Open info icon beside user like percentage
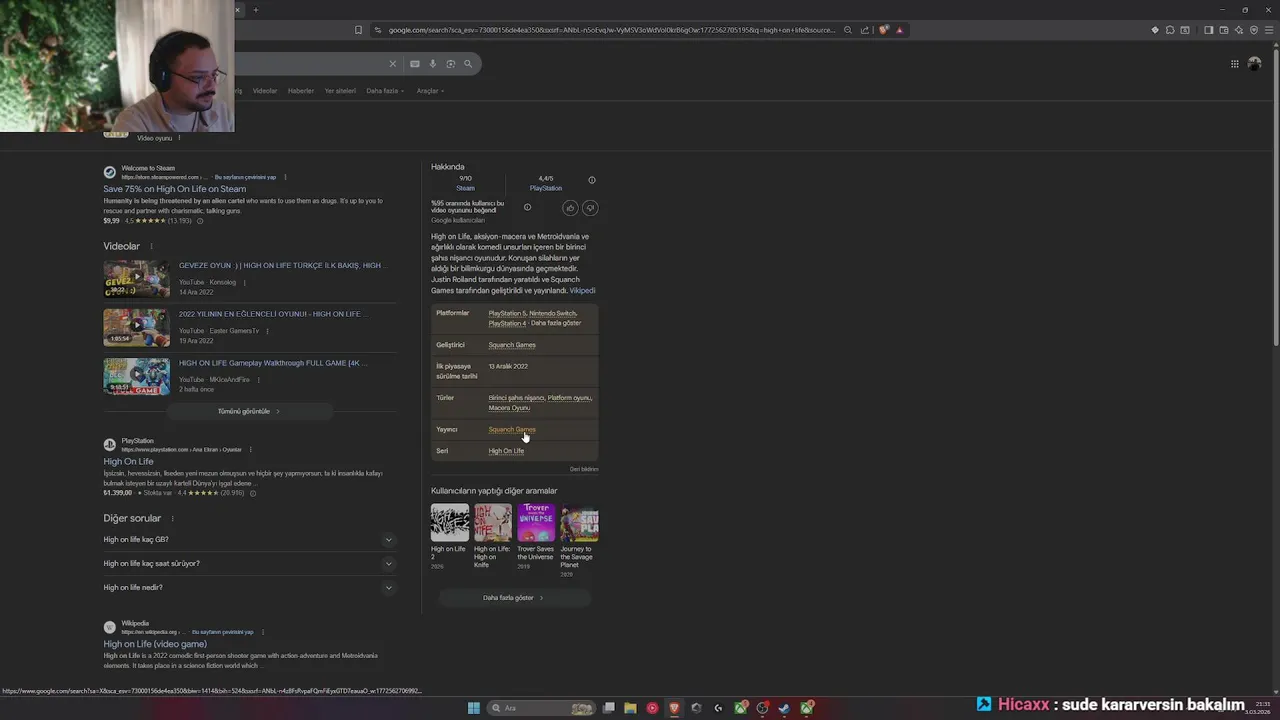This screenshot has width=1280, height=720. click(527, 207)
